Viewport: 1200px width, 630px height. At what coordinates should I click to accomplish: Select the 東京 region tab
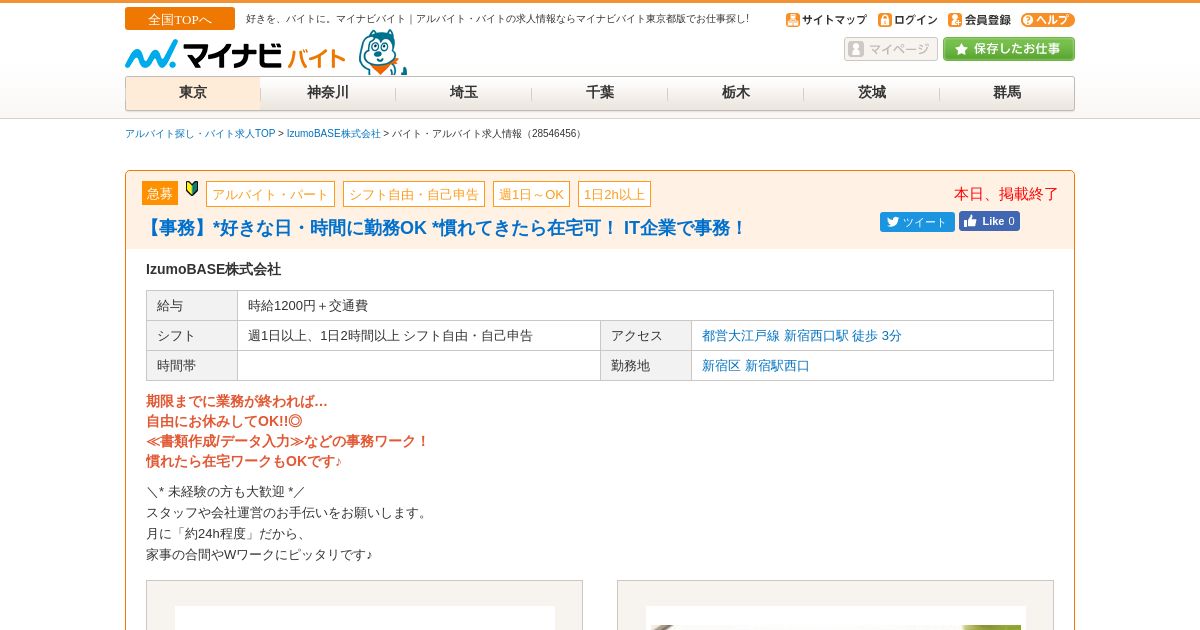pyautogui.click(x=193, y=93)
